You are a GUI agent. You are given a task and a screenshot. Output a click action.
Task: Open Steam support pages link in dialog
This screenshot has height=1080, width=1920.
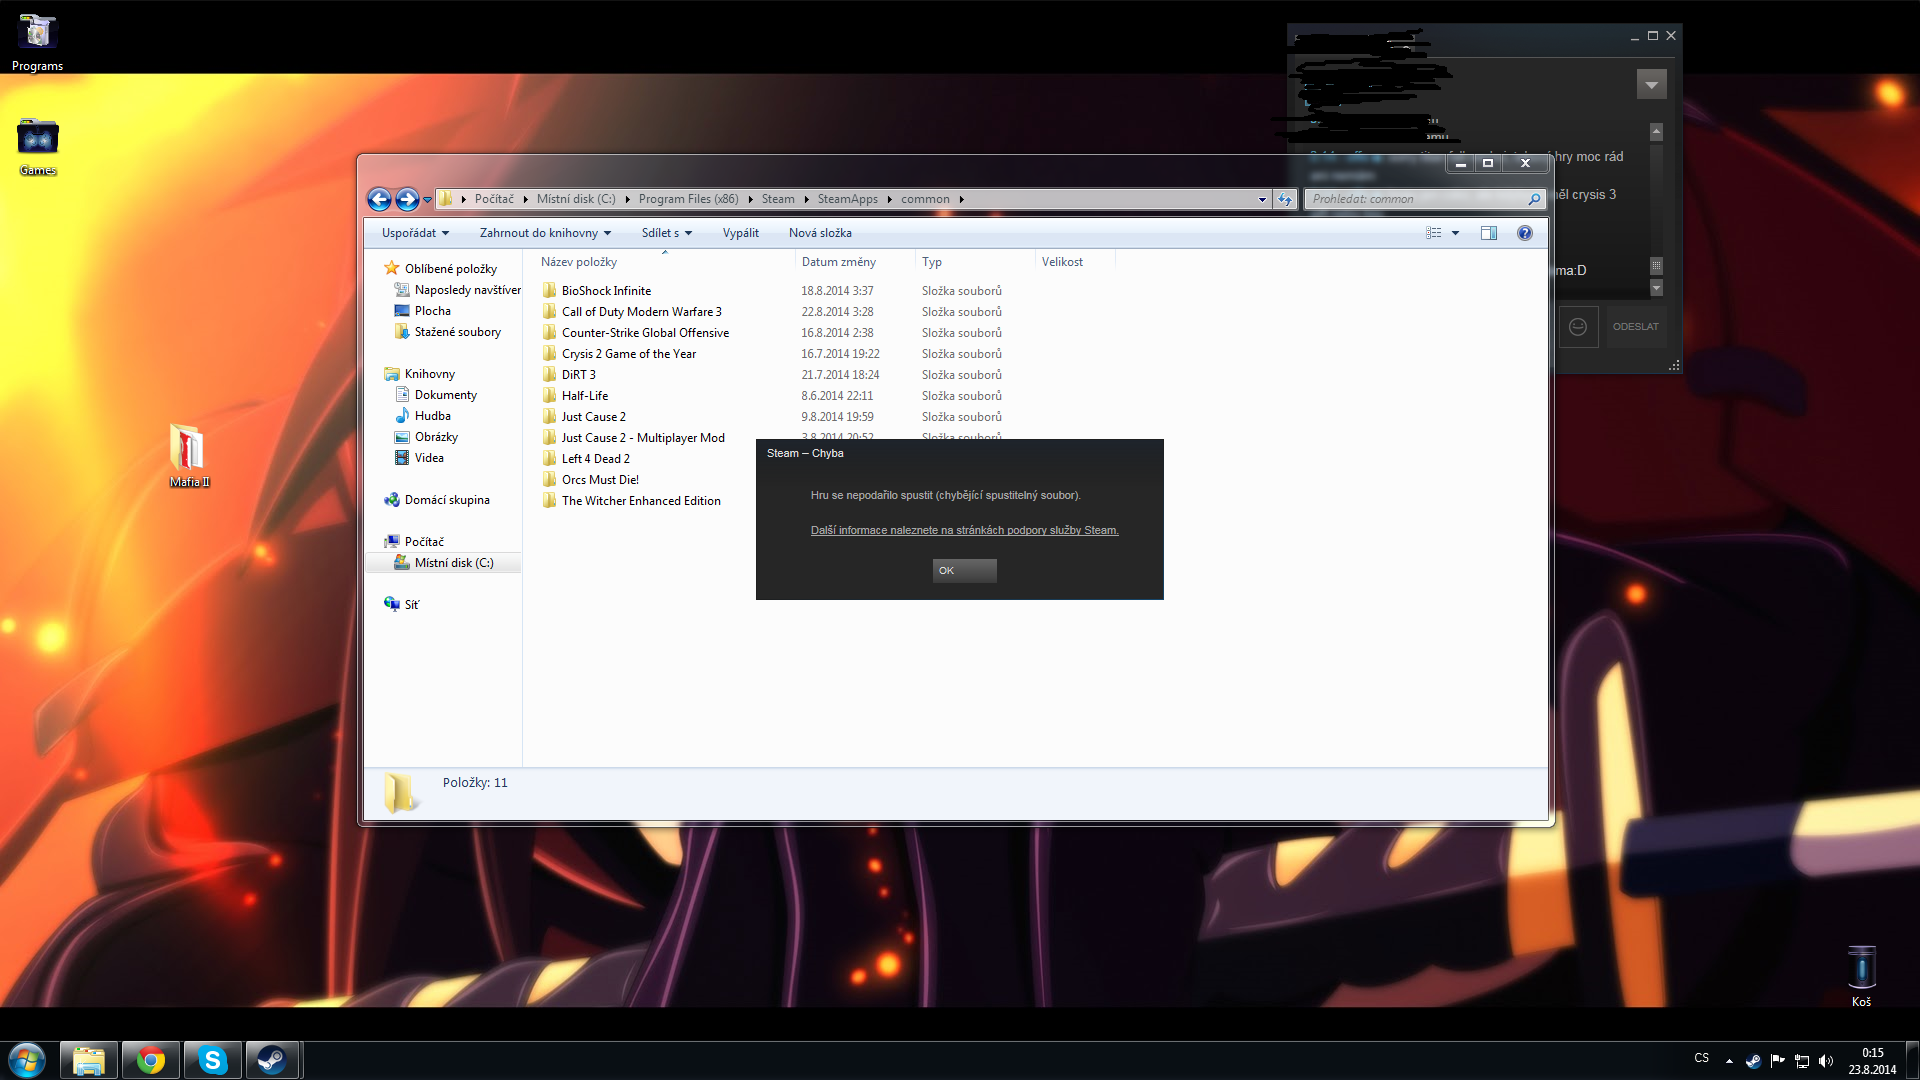pyautogui.click(x=964, y=531)
